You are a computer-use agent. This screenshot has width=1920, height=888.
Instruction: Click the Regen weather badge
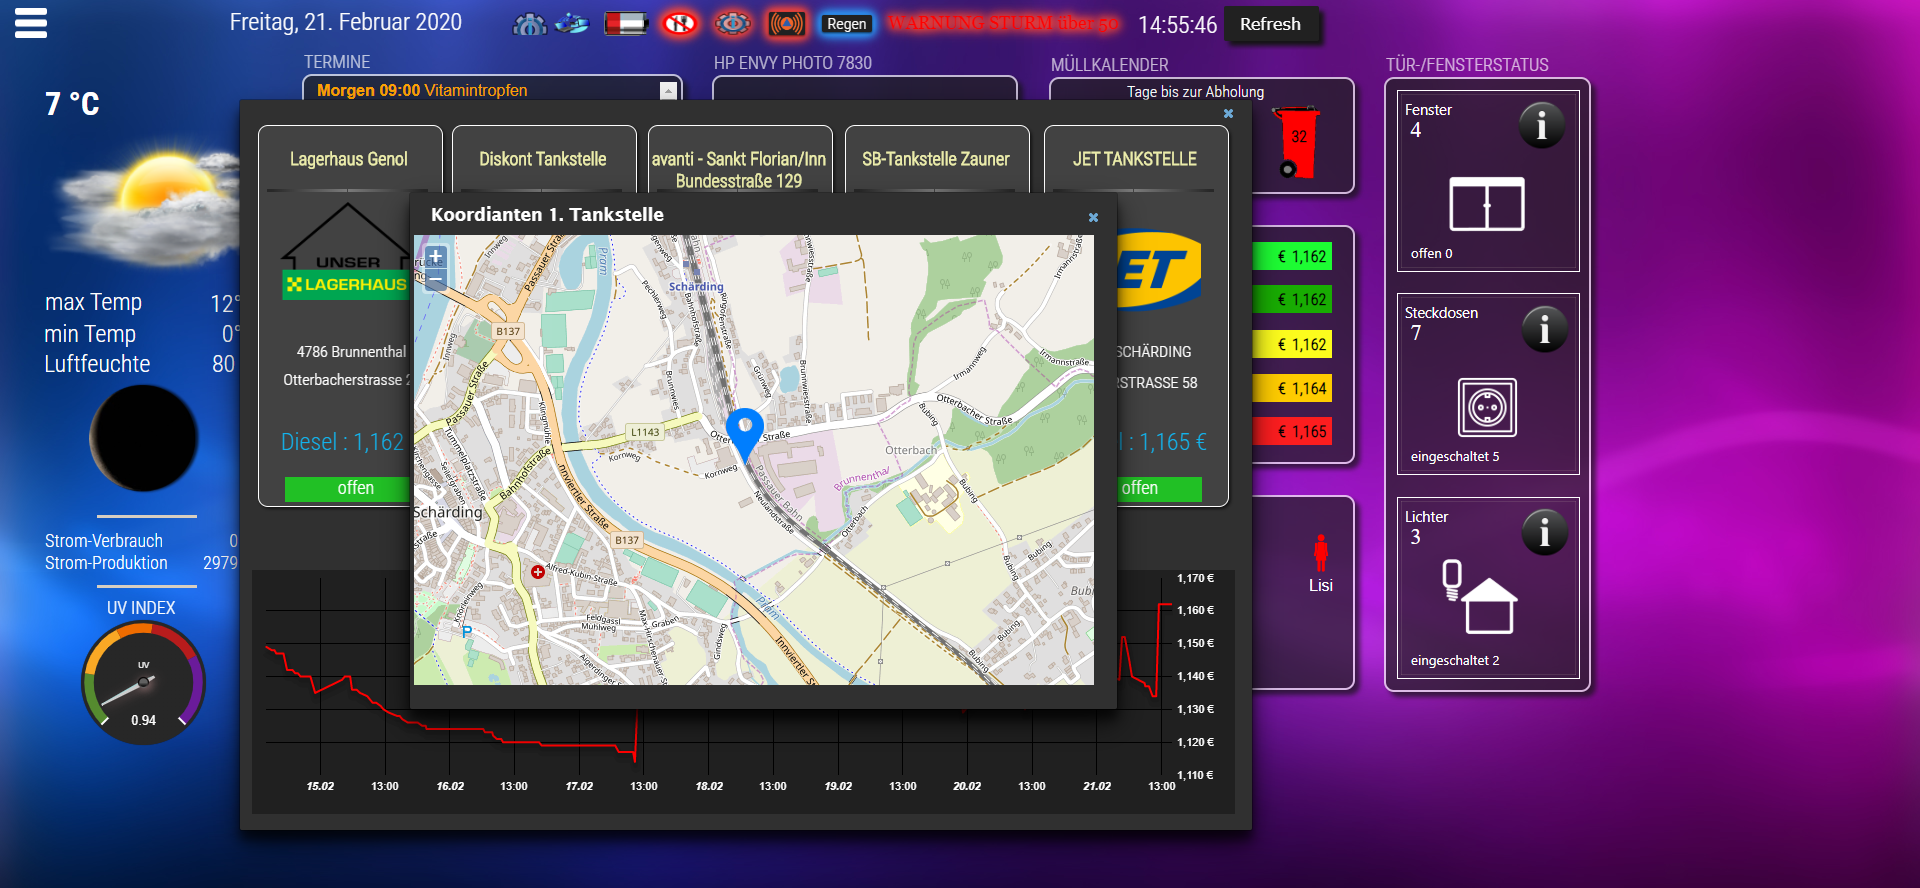tap(846, 24)
